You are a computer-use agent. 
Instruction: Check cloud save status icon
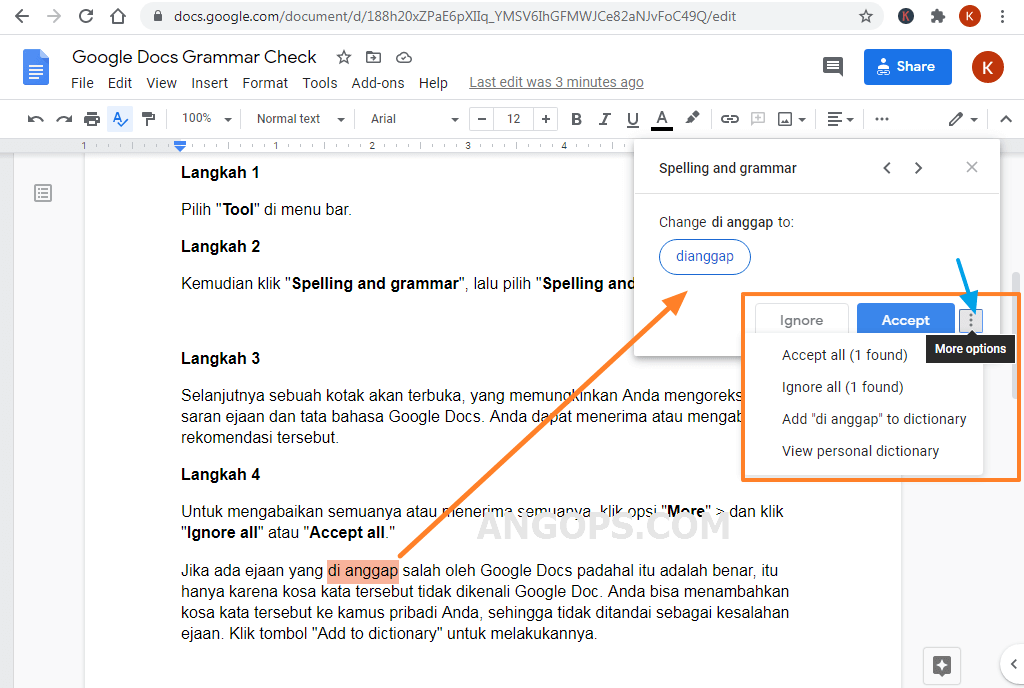coord(404,57)
